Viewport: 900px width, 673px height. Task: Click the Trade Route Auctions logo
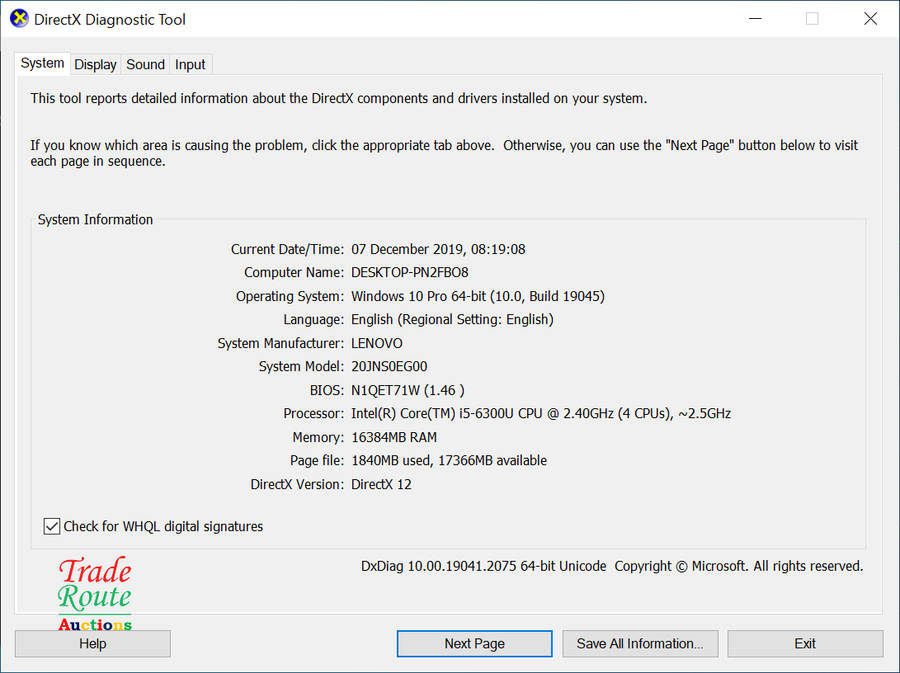coord(94,590)
